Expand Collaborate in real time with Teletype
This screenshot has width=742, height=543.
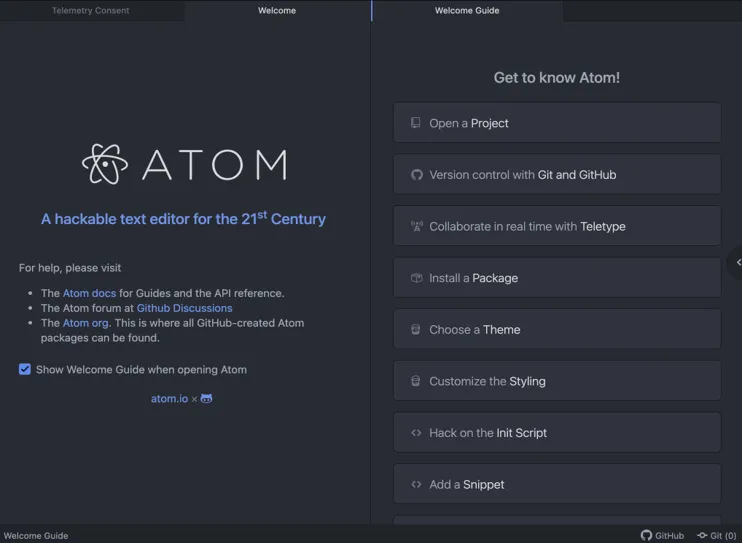(557, 226)
